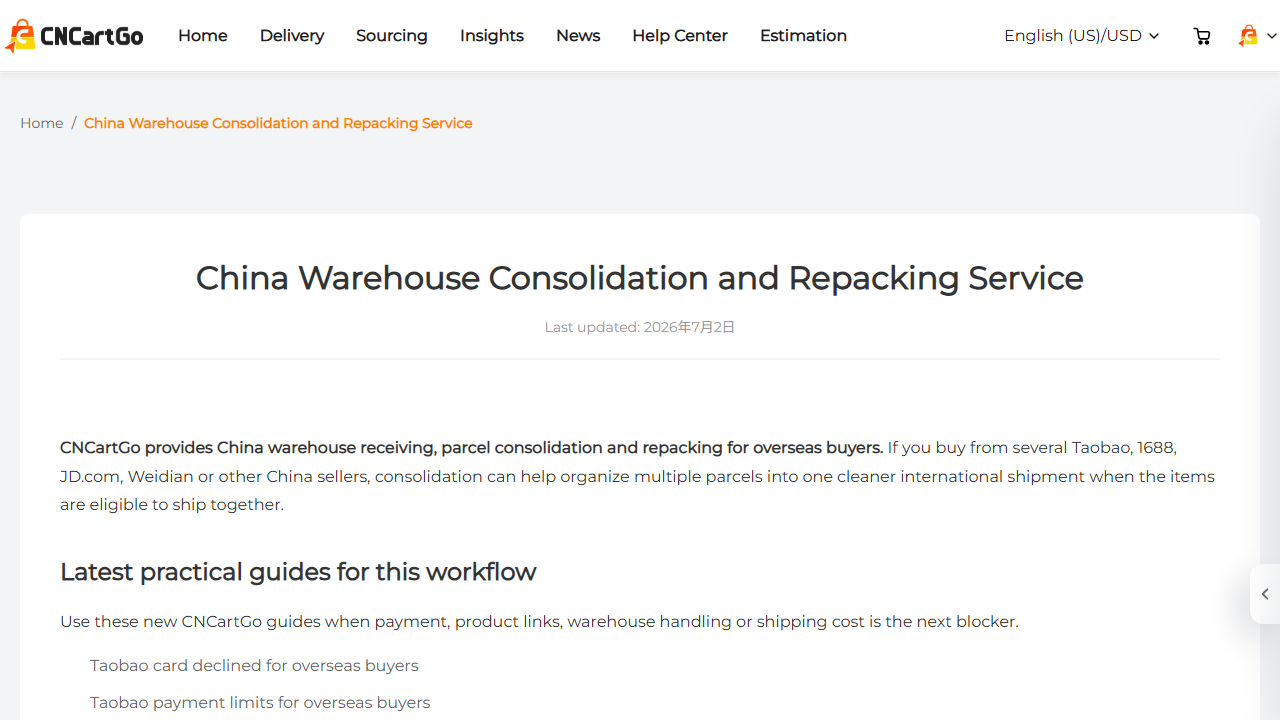Click the 'Use these new CNCartGo guides' sentence
The height and width of the screenshot is (720, 1280).
[539, 622]
